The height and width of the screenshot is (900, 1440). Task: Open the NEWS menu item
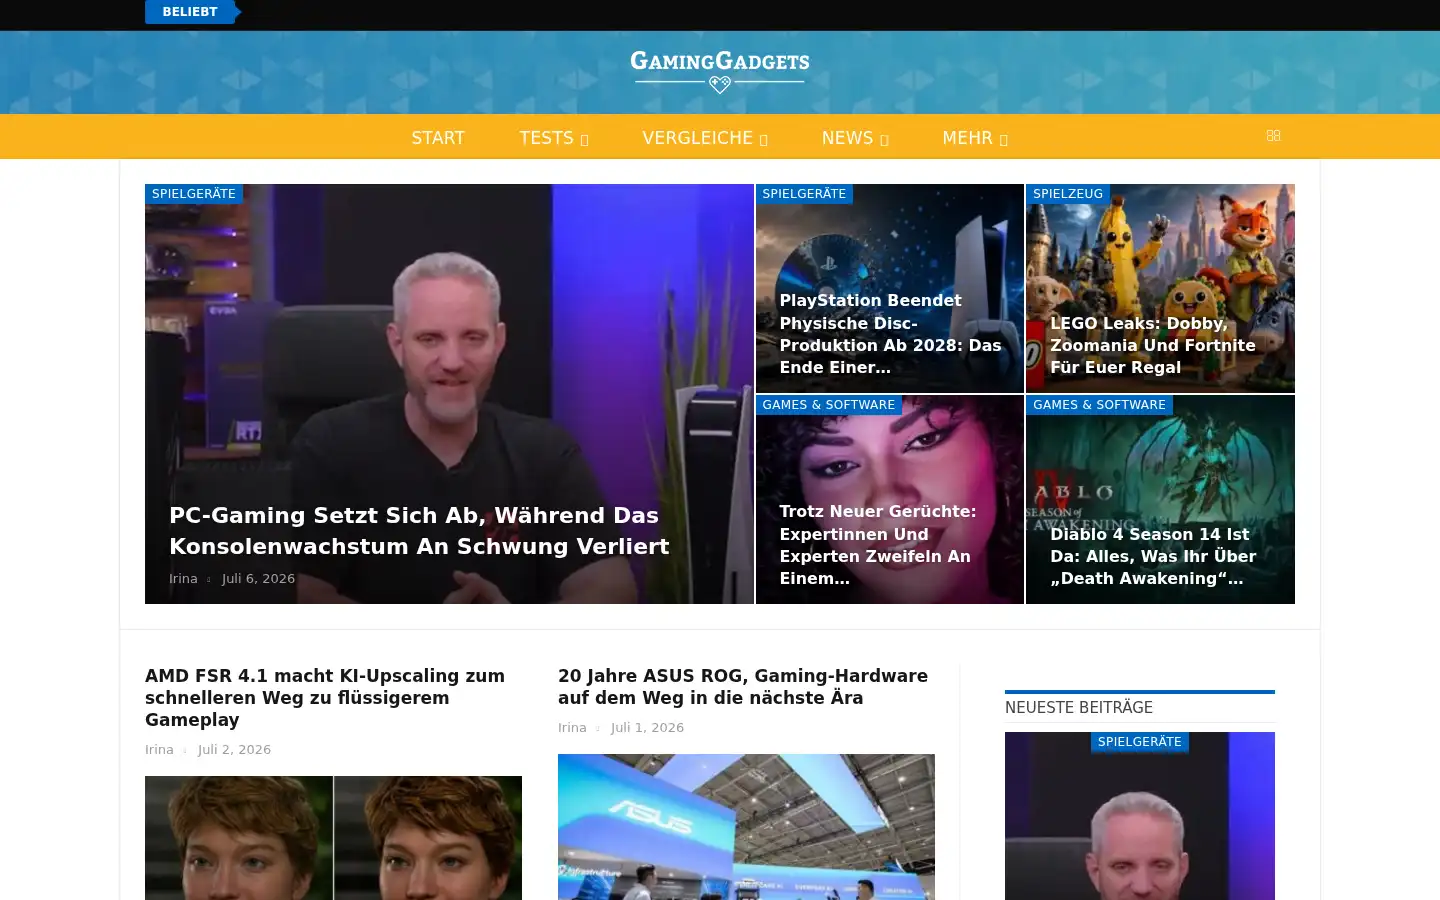coord(847,138)
